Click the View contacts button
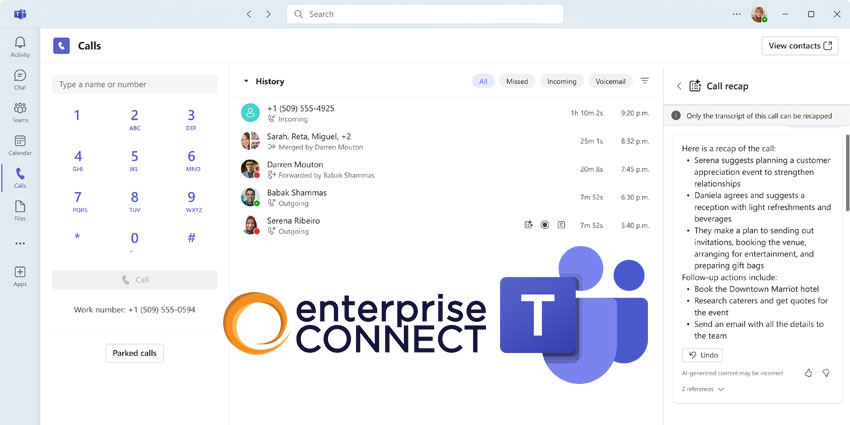Screen dimensions: 850x425 (x=800, y=46)
